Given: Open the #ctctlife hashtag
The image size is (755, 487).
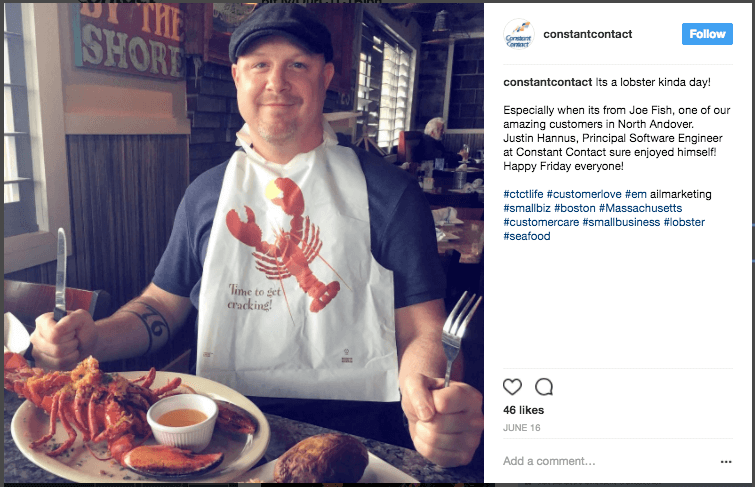Looking at the screenshot, I should (x=523, y=194).
